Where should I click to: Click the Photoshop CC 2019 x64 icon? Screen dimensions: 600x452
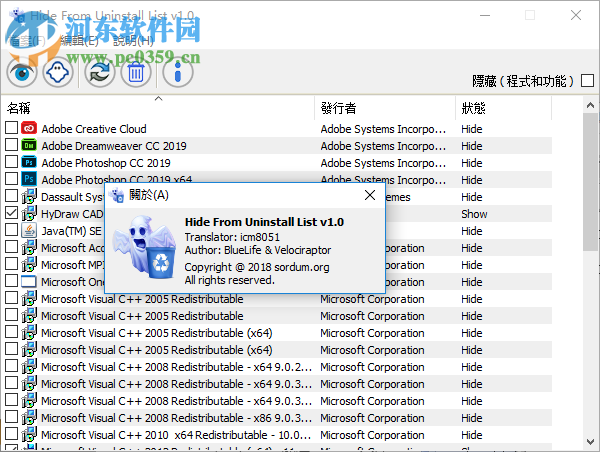(x=29, y=179)
